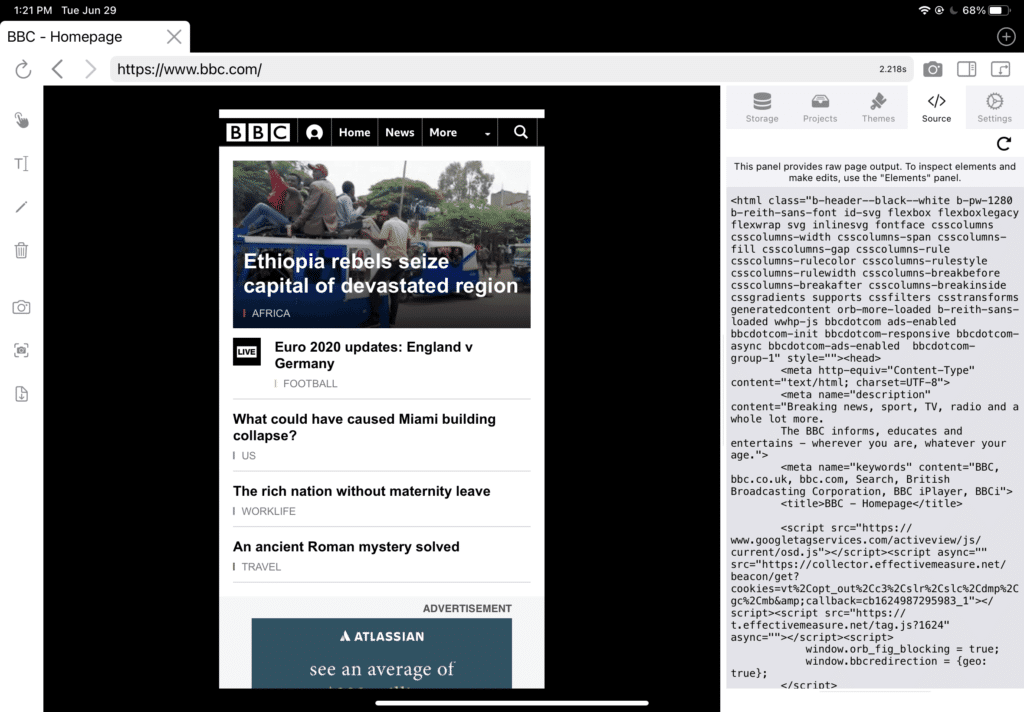
Task: Select the text edit tool in the sidebar
Action: point(22,163)
